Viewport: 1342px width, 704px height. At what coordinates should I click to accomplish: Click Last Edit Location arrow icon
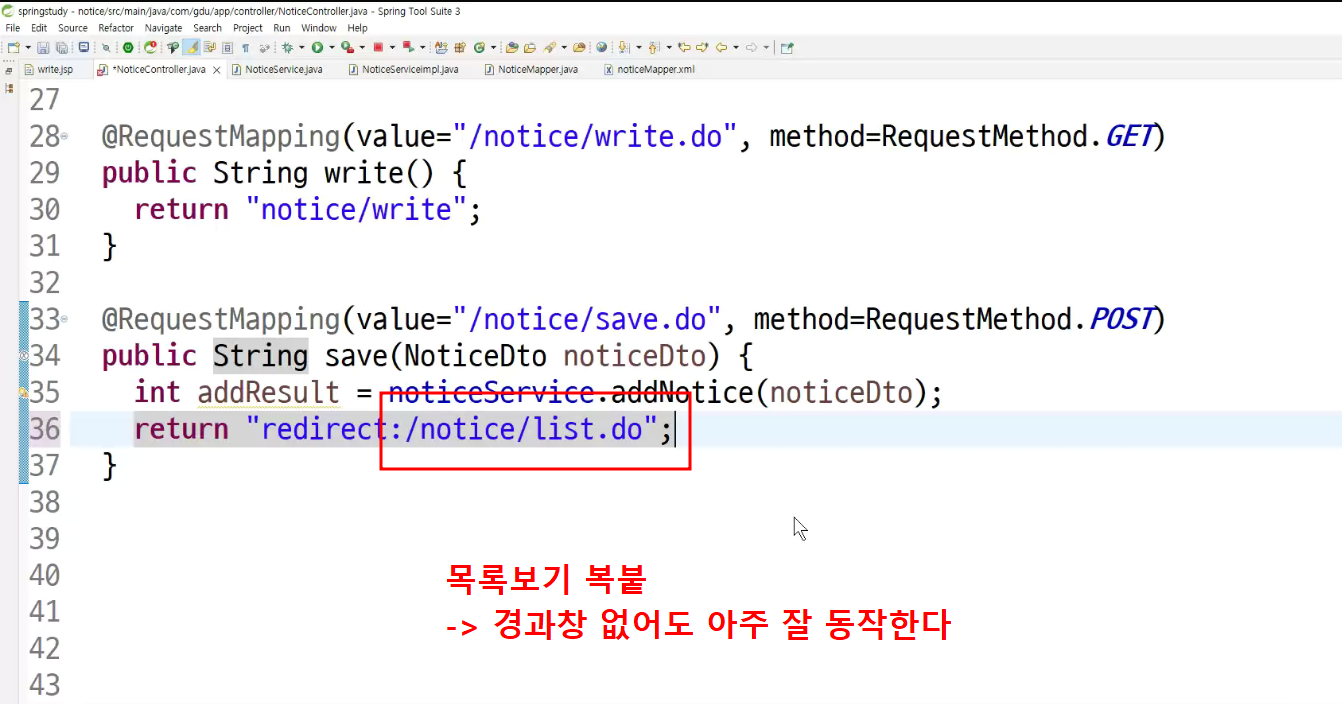(685, 47)
